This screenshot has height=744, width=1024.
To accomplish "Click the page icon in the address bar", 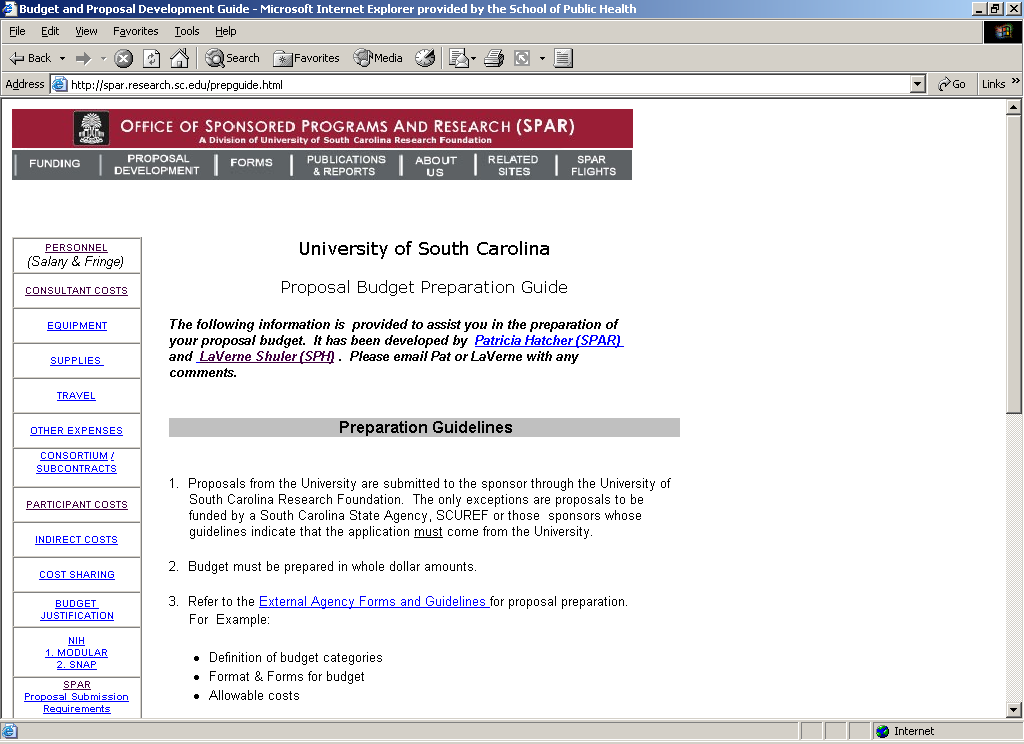I will (59, 84).
